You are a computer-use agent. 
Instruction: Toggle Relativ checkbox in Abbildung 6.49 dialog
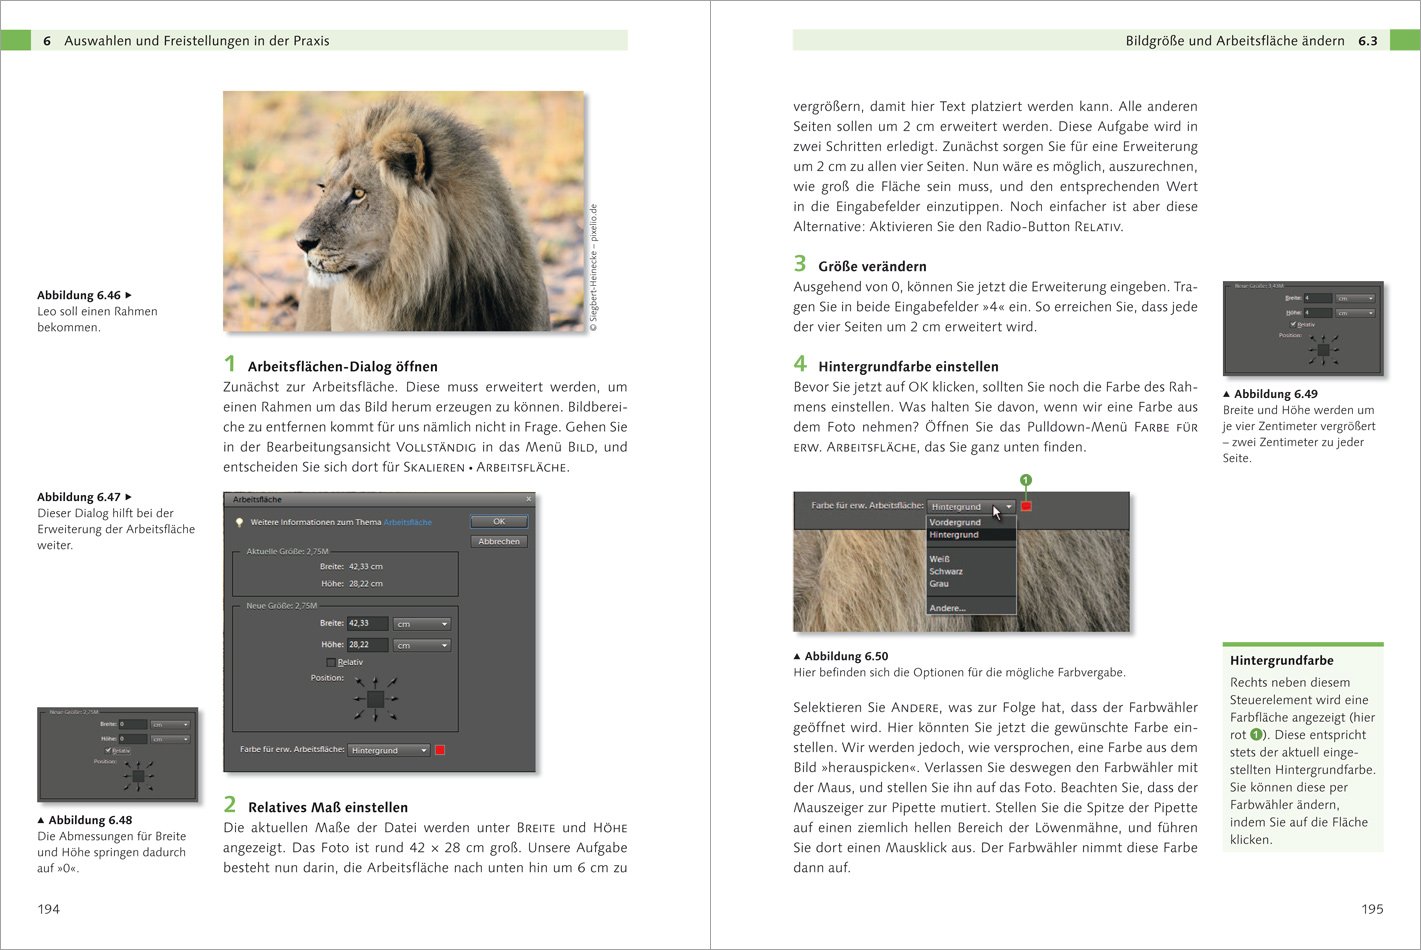tap(1293, 324)
